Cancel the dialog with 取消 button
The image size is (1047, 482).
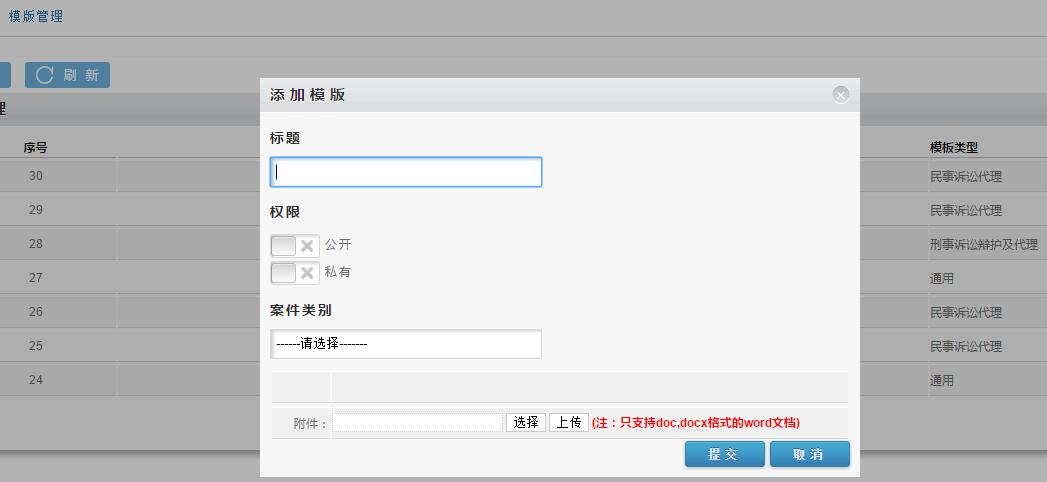pos(809,454)
